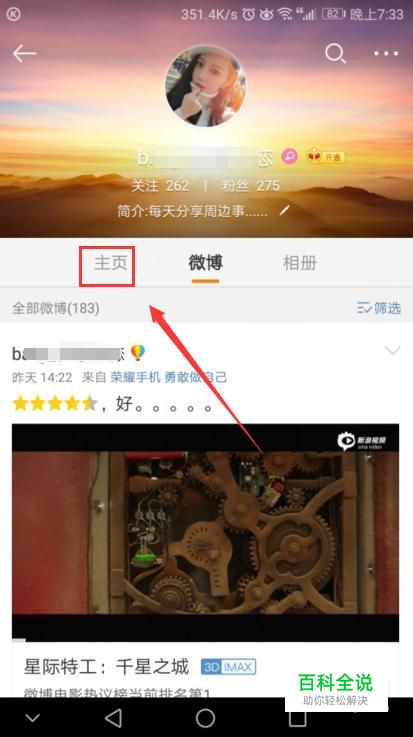The height and width of the screenshot is (737, 413).
Task: Expand the post options chevron
Action: pos(392,350)
